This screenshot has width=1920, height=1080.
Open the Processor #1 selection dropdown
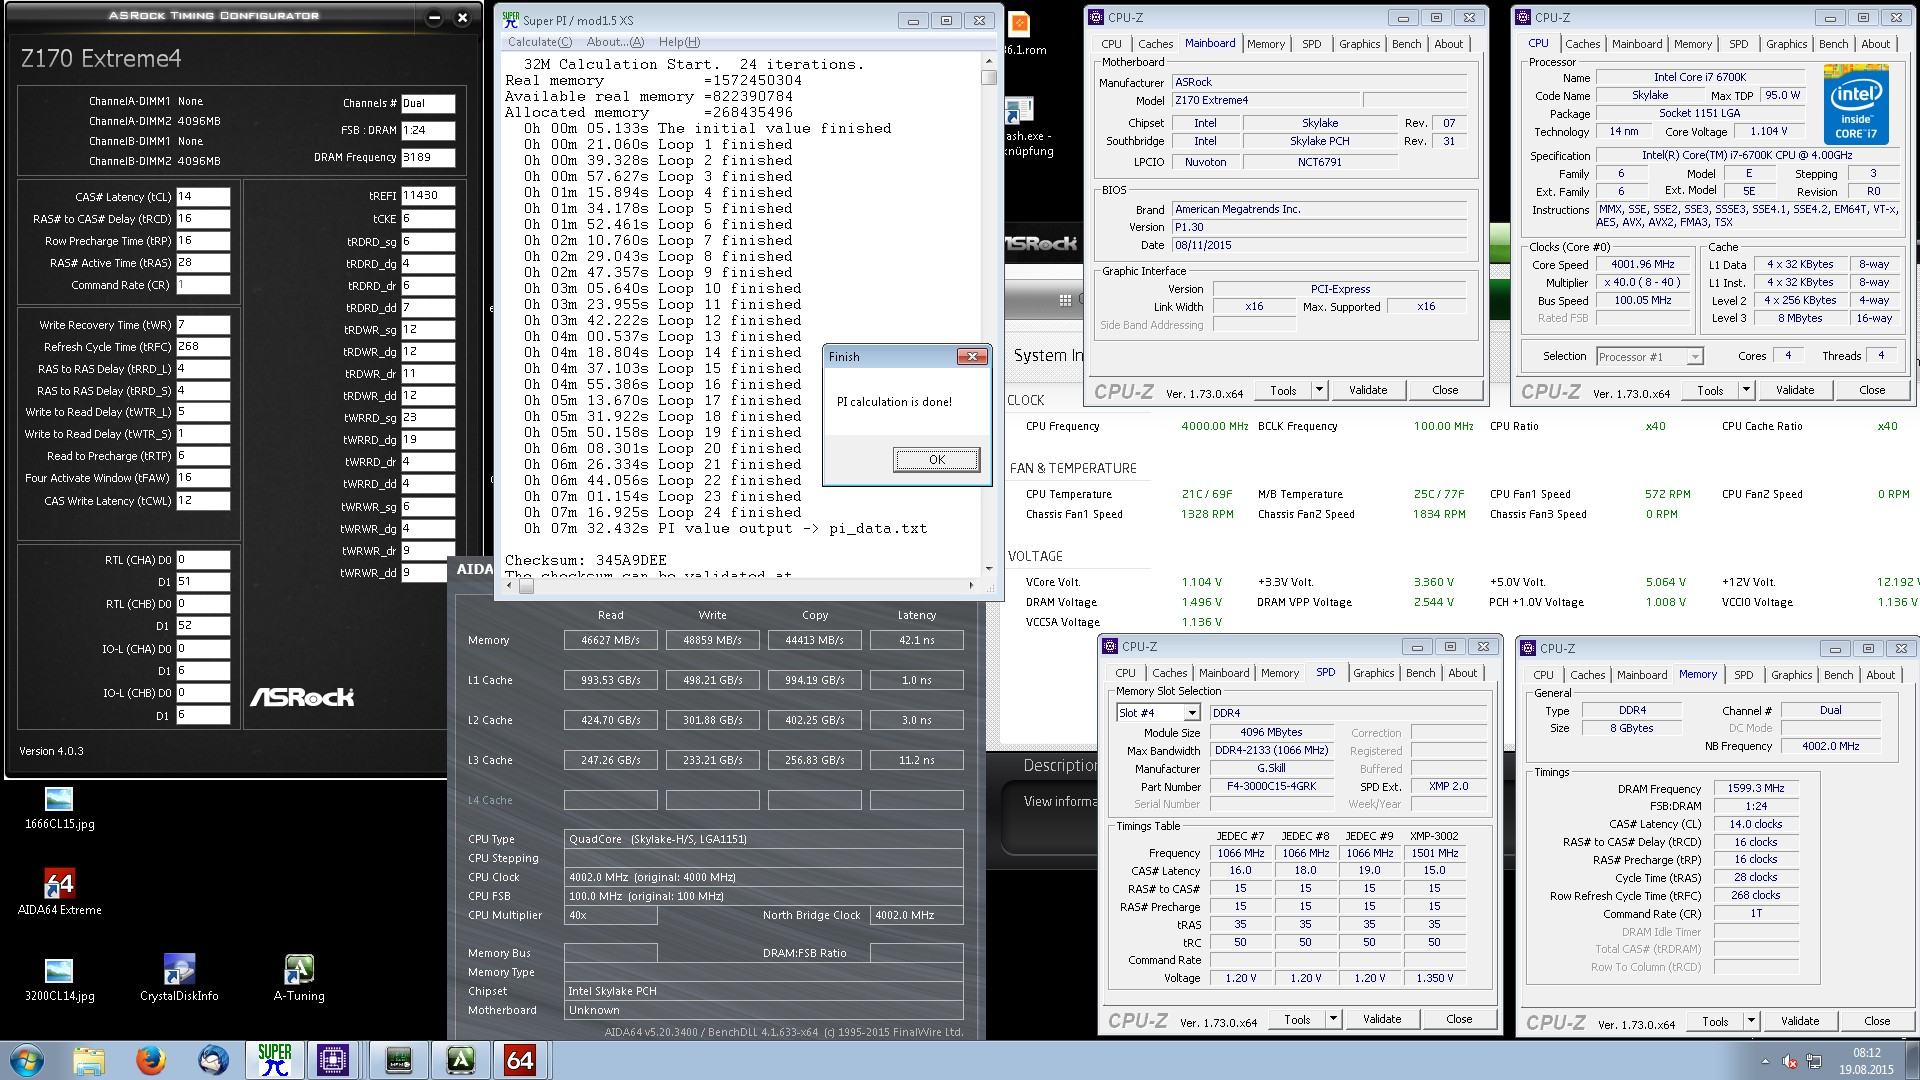point(1694,357)
